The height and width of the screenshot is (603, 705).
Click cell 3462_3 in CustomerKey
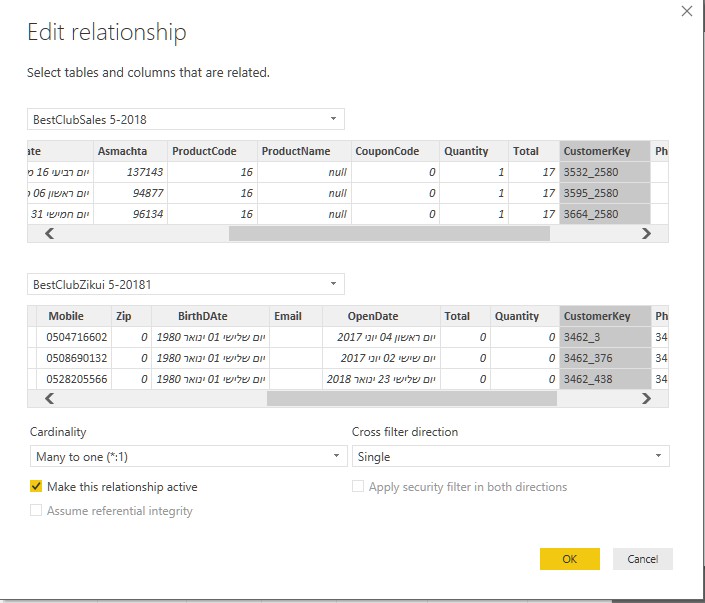point(605,337)
